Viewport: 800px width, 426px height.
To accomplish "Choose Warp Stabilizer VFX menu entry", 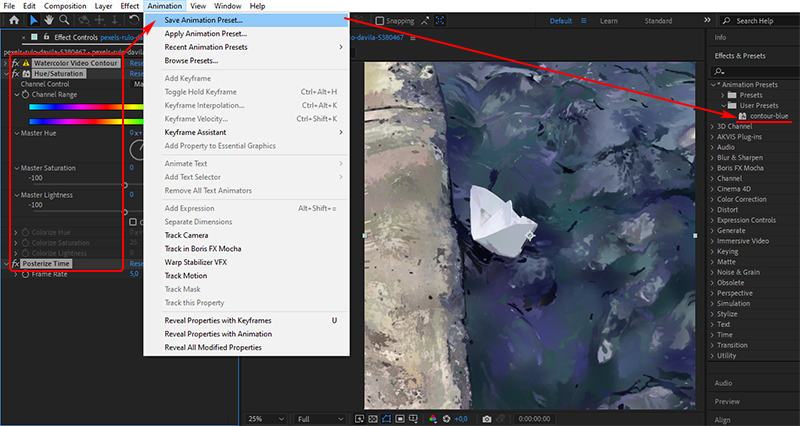I will [x=246, y=262].
